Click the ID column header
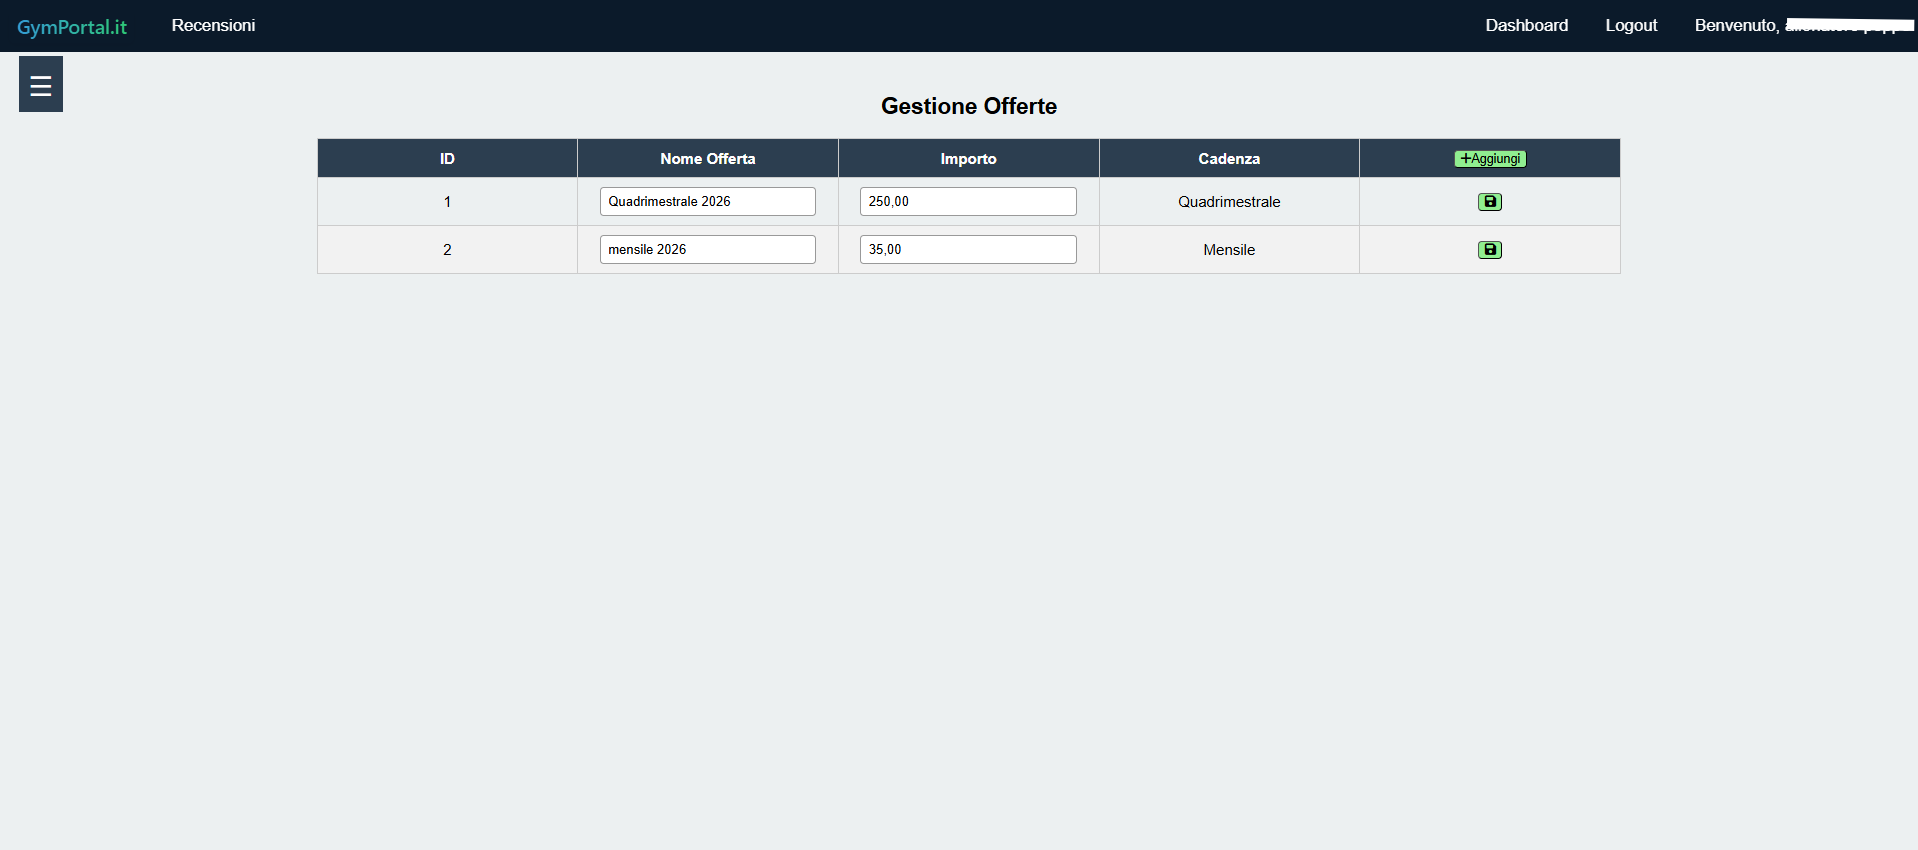The height and width of the screenshot is (850, 1918). [x=447, y=159]
